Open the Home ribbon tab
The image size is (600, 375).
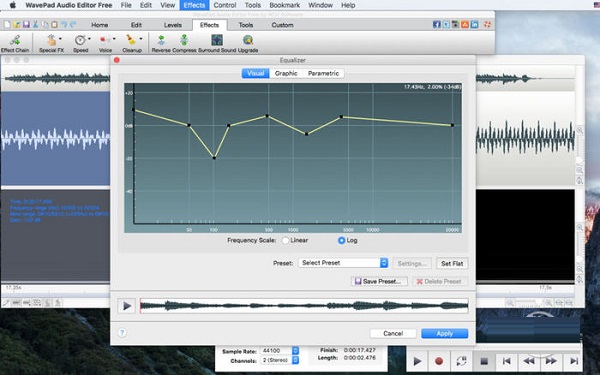[x=99, y=25]
